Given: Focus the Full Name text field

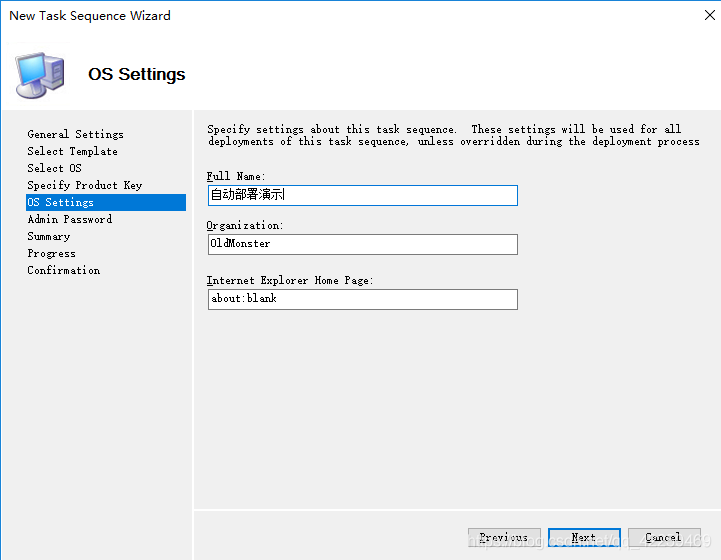Looking at the screenshot, I should click(362, 196).
